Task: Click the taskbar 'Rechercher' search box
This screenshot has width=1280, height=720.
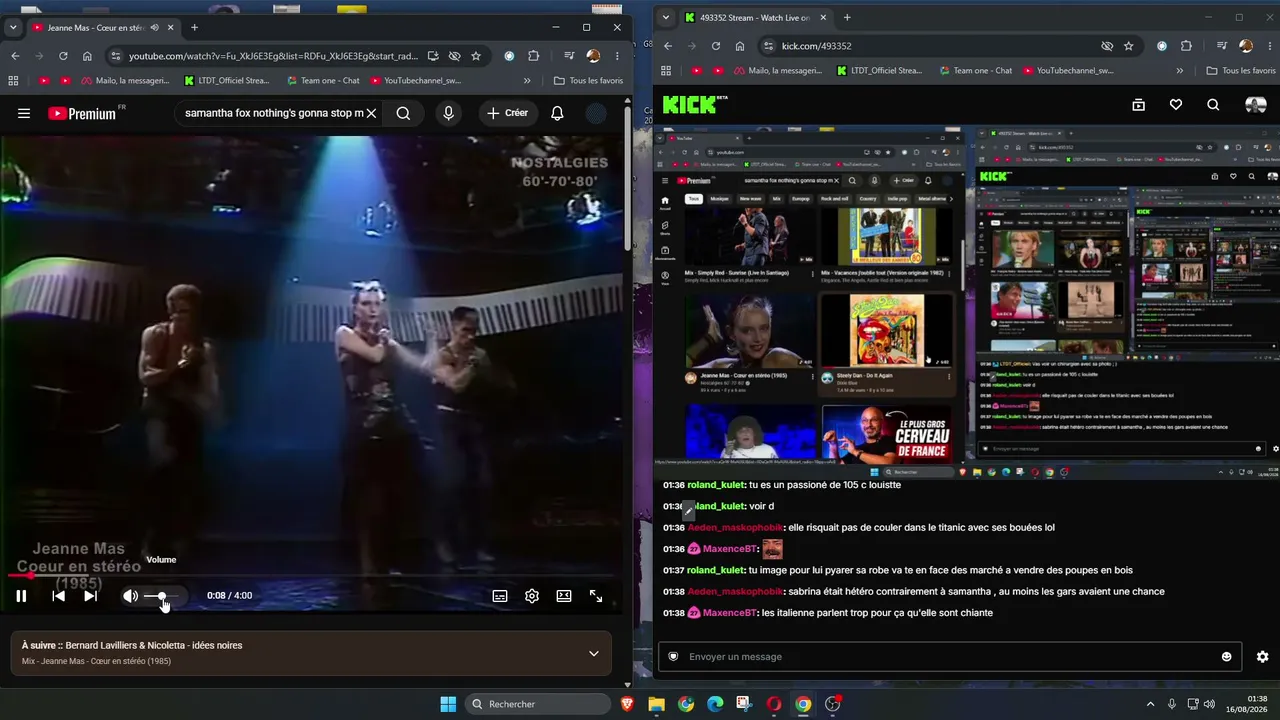Action: coord(539,704)
